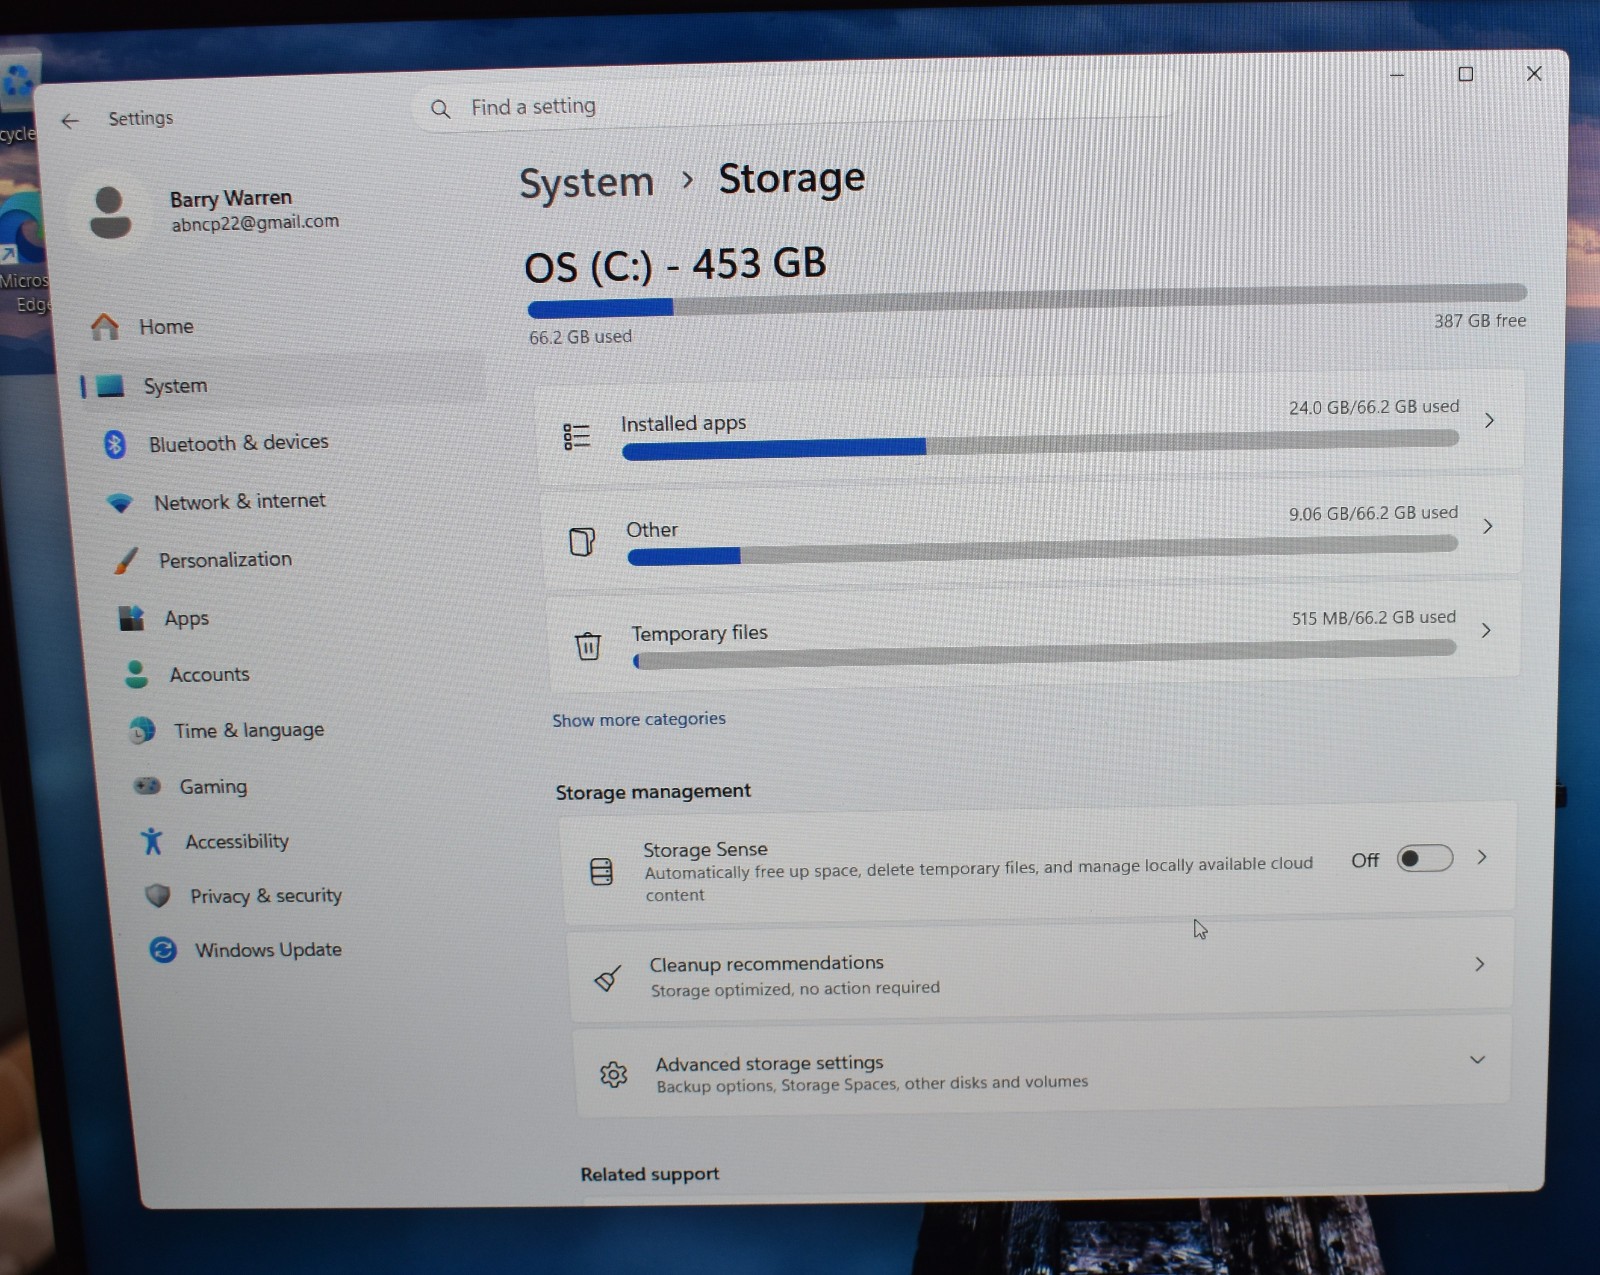Open the Temporary files chevron
The image size is (1600, 1275).
coord(1486,631)
